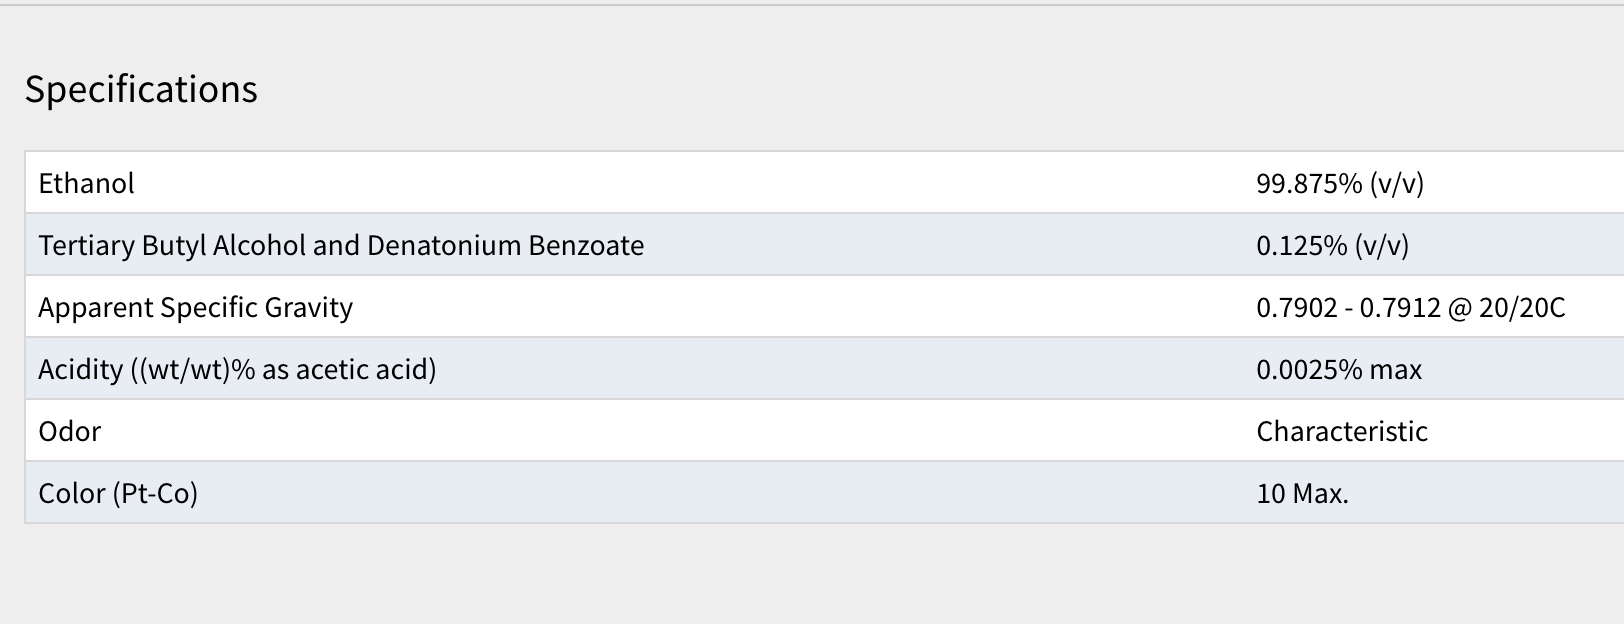The height and width of the screenshot is (624, 1624).
Task: Select the 'Apparent Specific Gravity' label
Action: (195, 307)
